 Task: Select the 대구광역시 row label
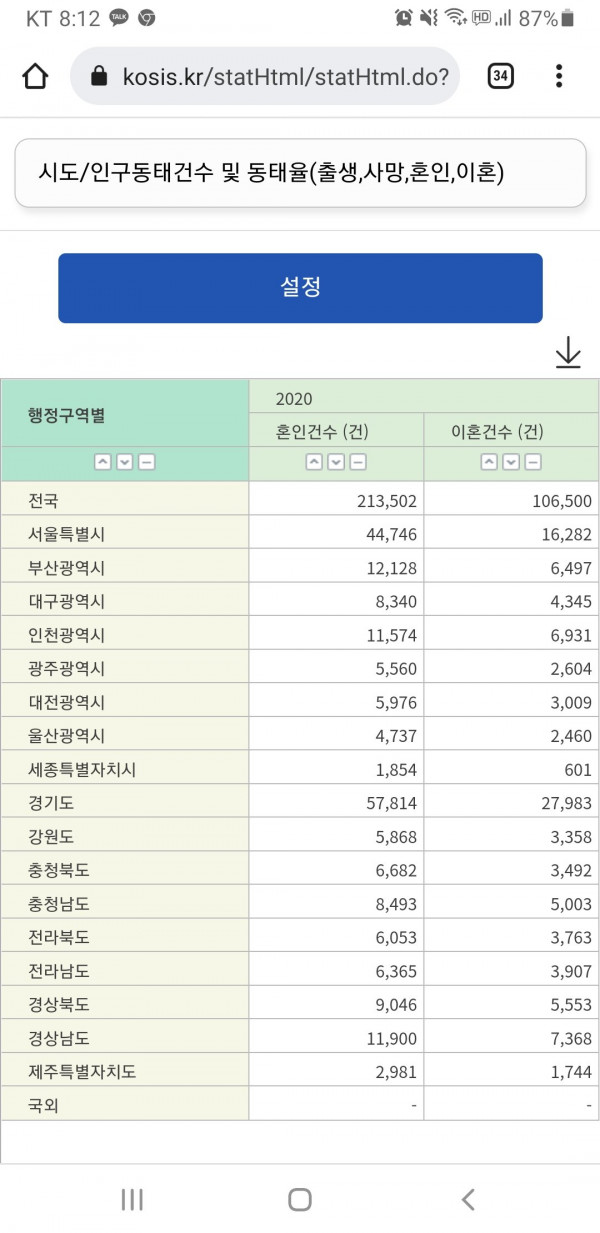(x=125, y=600)
